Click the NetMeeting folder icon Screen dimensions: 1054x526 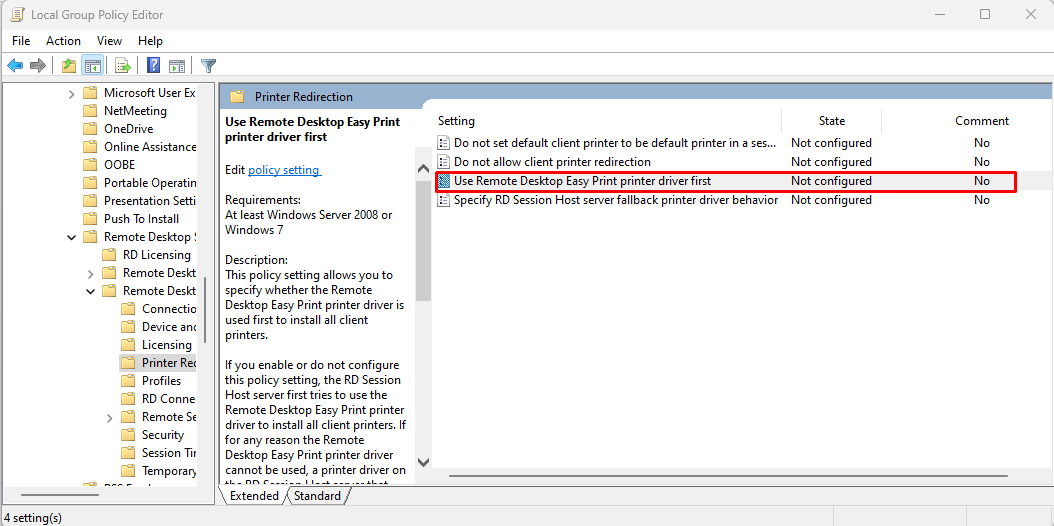click(x=89, y=111)
